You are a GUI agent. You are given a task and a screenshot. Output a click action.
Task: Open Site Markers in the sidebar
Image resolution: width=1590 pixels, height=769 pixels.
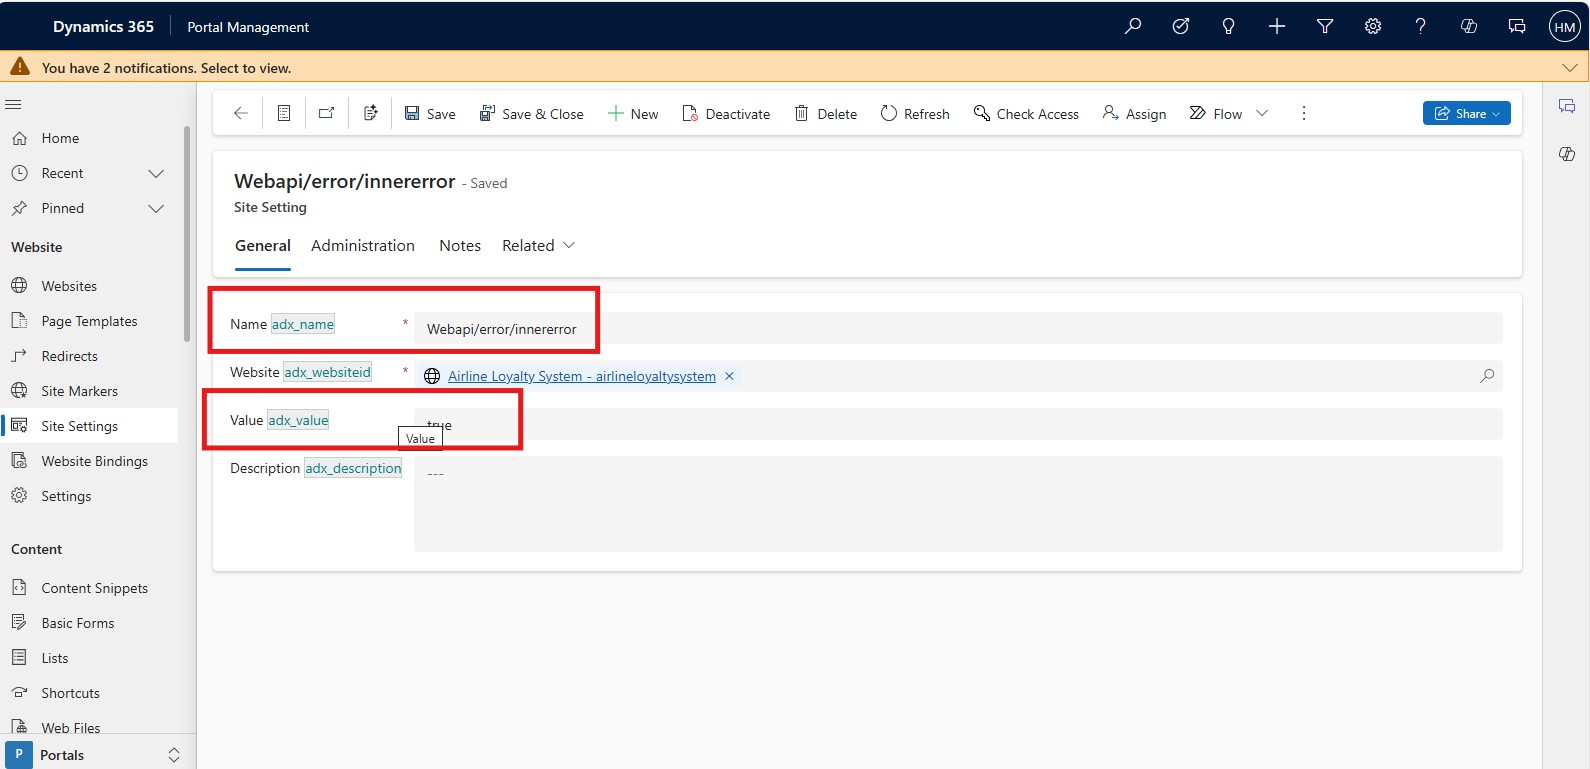click(x=79, y=391)
